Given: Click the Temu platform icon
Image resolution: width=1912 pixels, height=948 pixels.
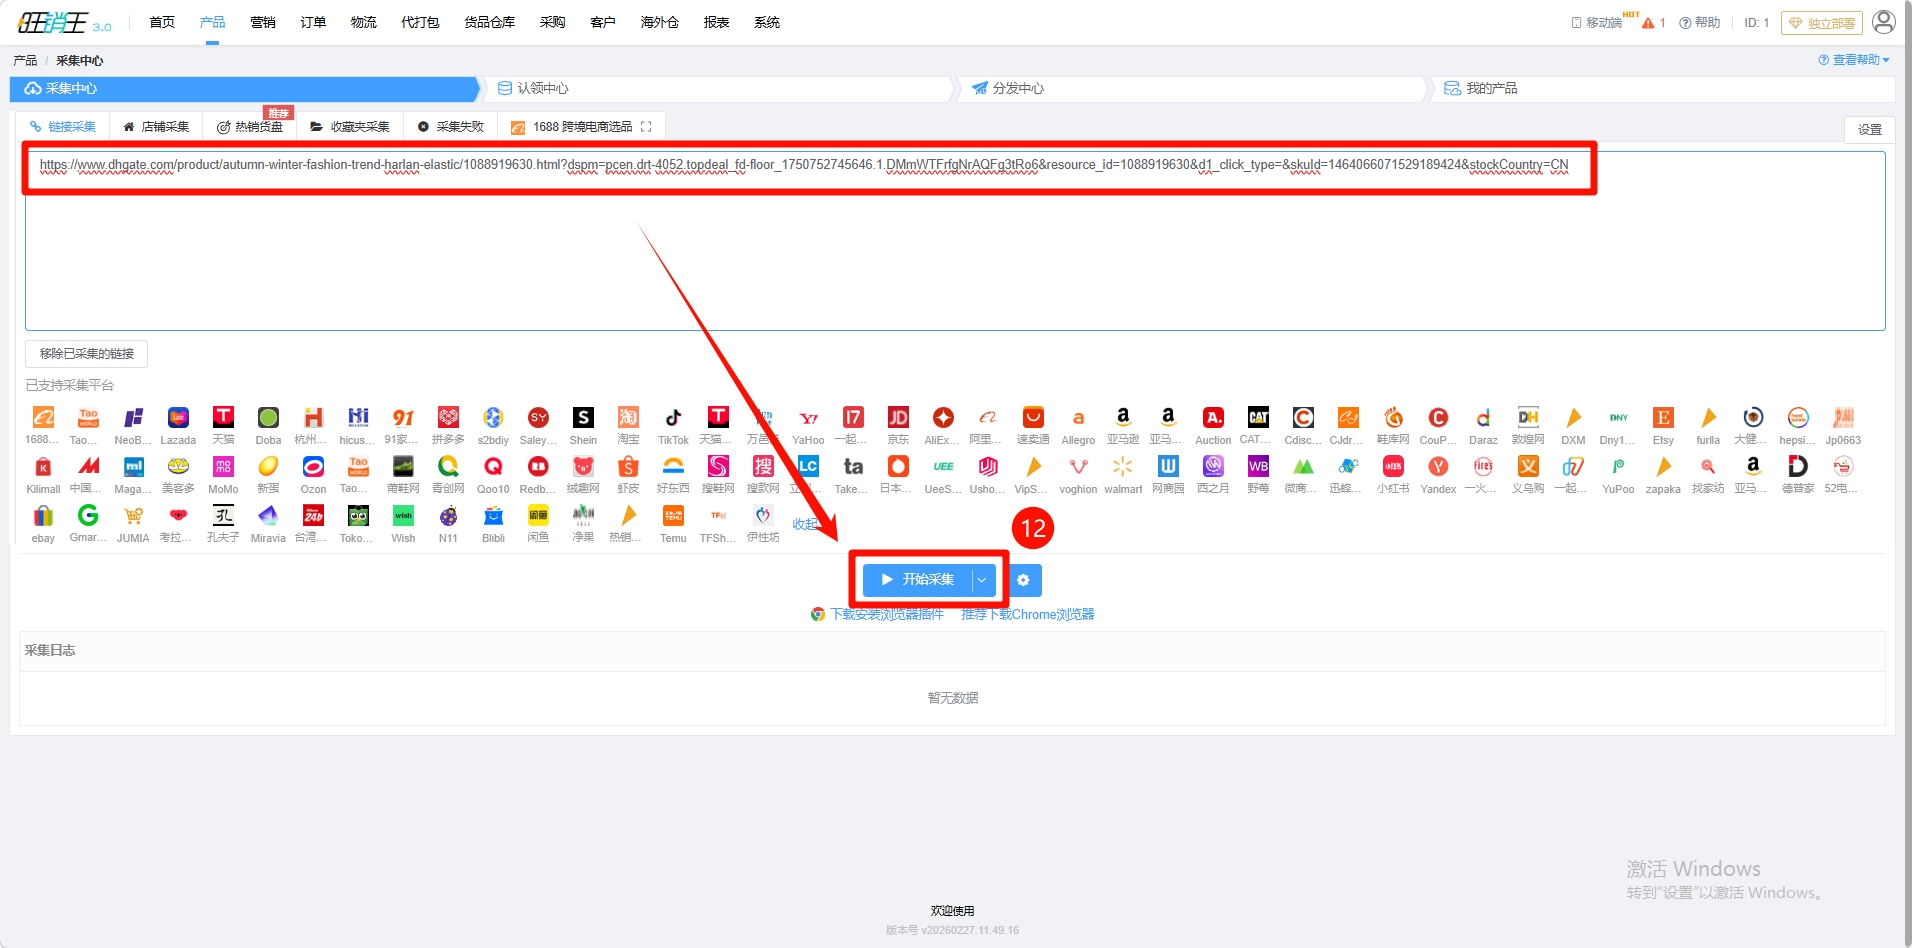Looking at the screenshot, I should tap(673, 516).
